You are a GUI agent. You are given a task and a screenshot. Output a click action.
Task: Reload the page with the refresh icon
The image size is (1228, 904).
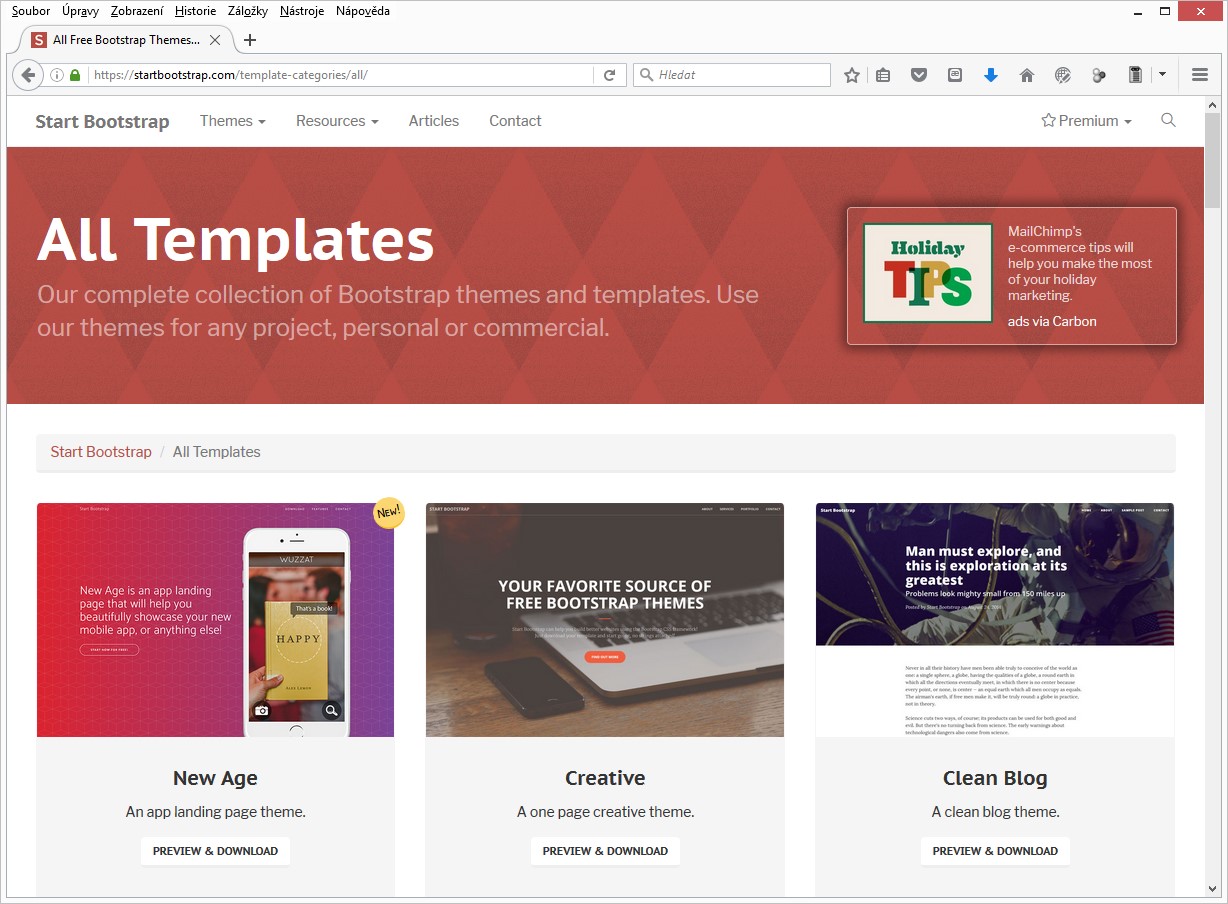609,75
